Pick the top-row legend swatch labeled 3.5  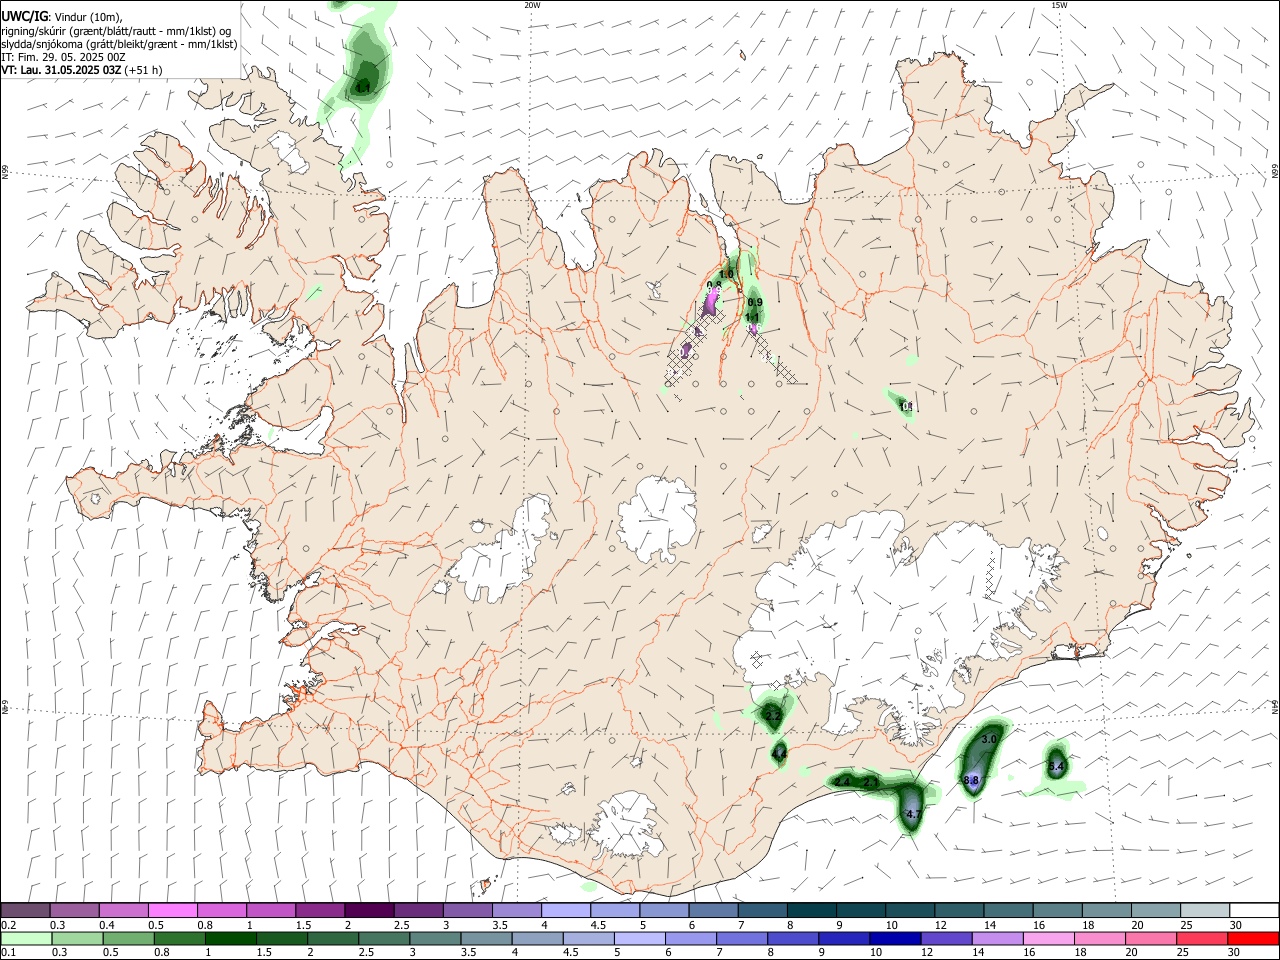517,911
